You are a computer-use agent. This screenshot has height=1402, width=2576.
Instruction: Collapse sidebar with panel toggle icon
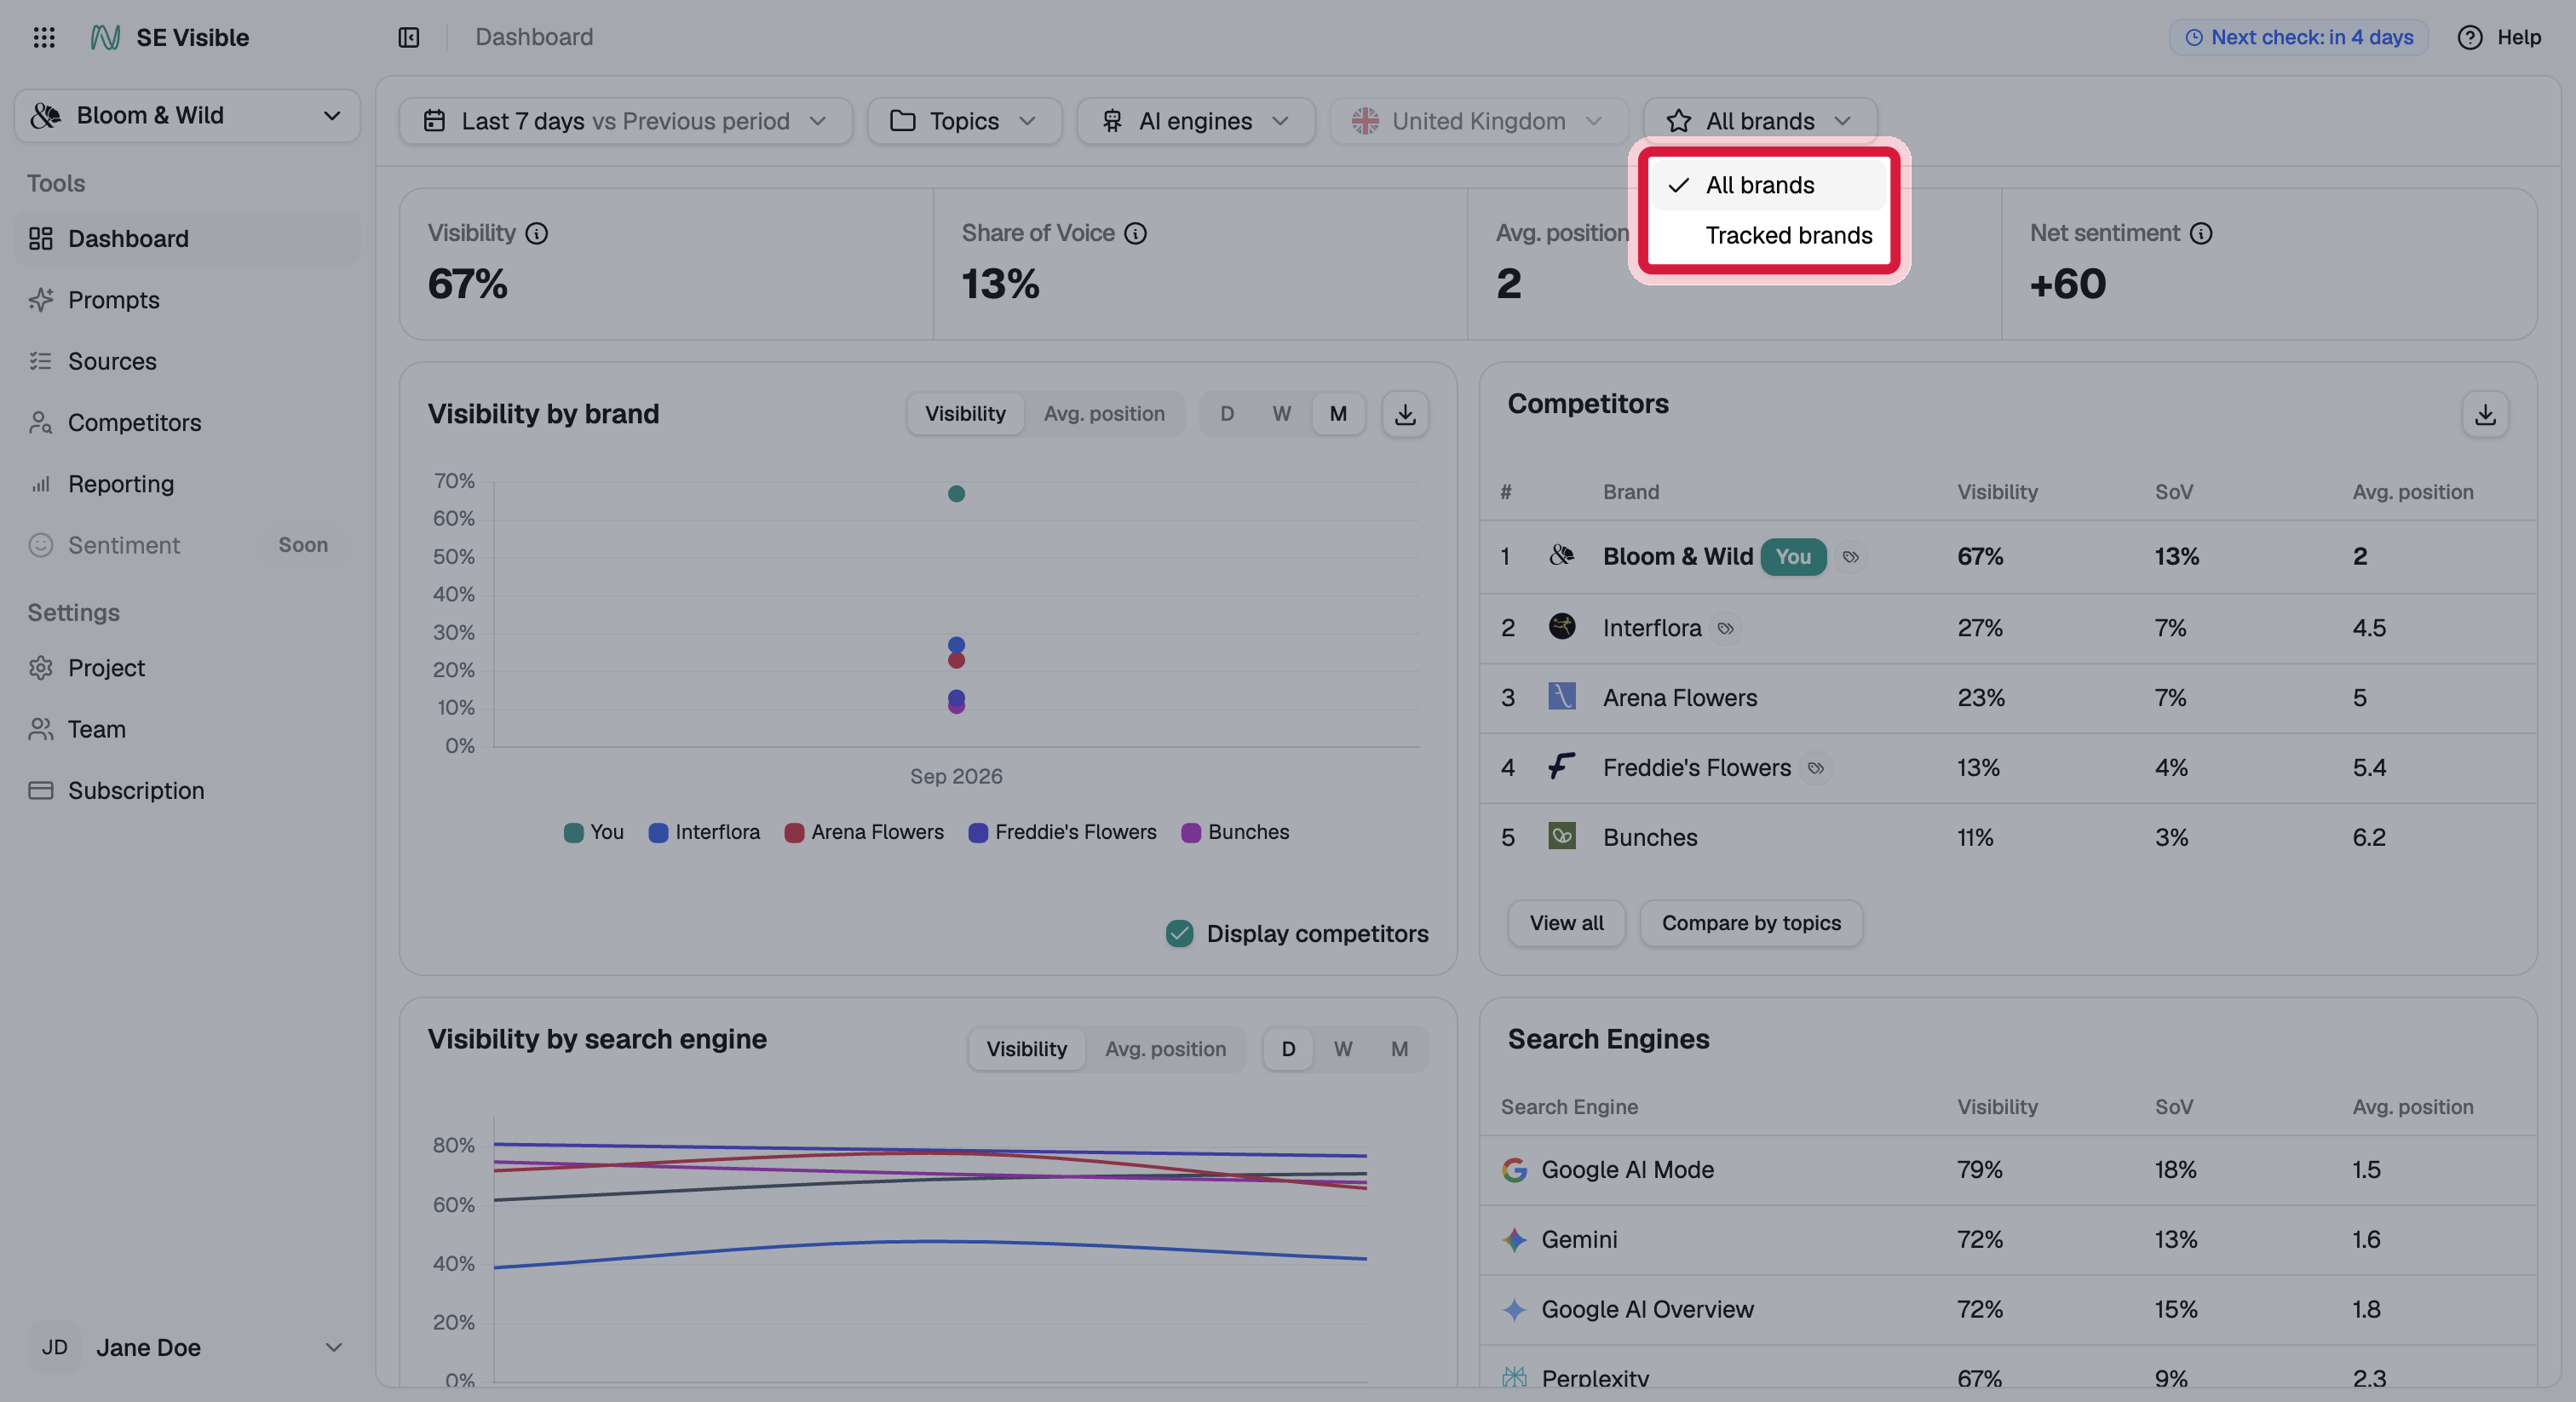408,37
